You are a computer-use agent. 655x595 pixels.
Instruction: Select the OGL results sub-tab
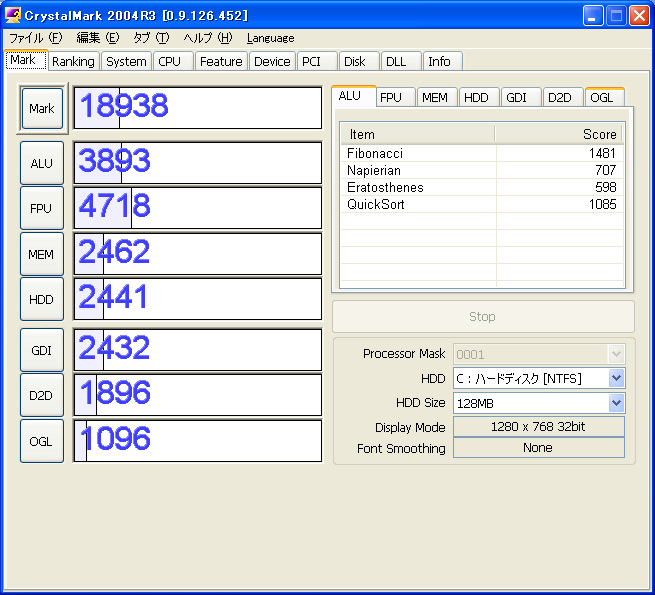[604, 97]
